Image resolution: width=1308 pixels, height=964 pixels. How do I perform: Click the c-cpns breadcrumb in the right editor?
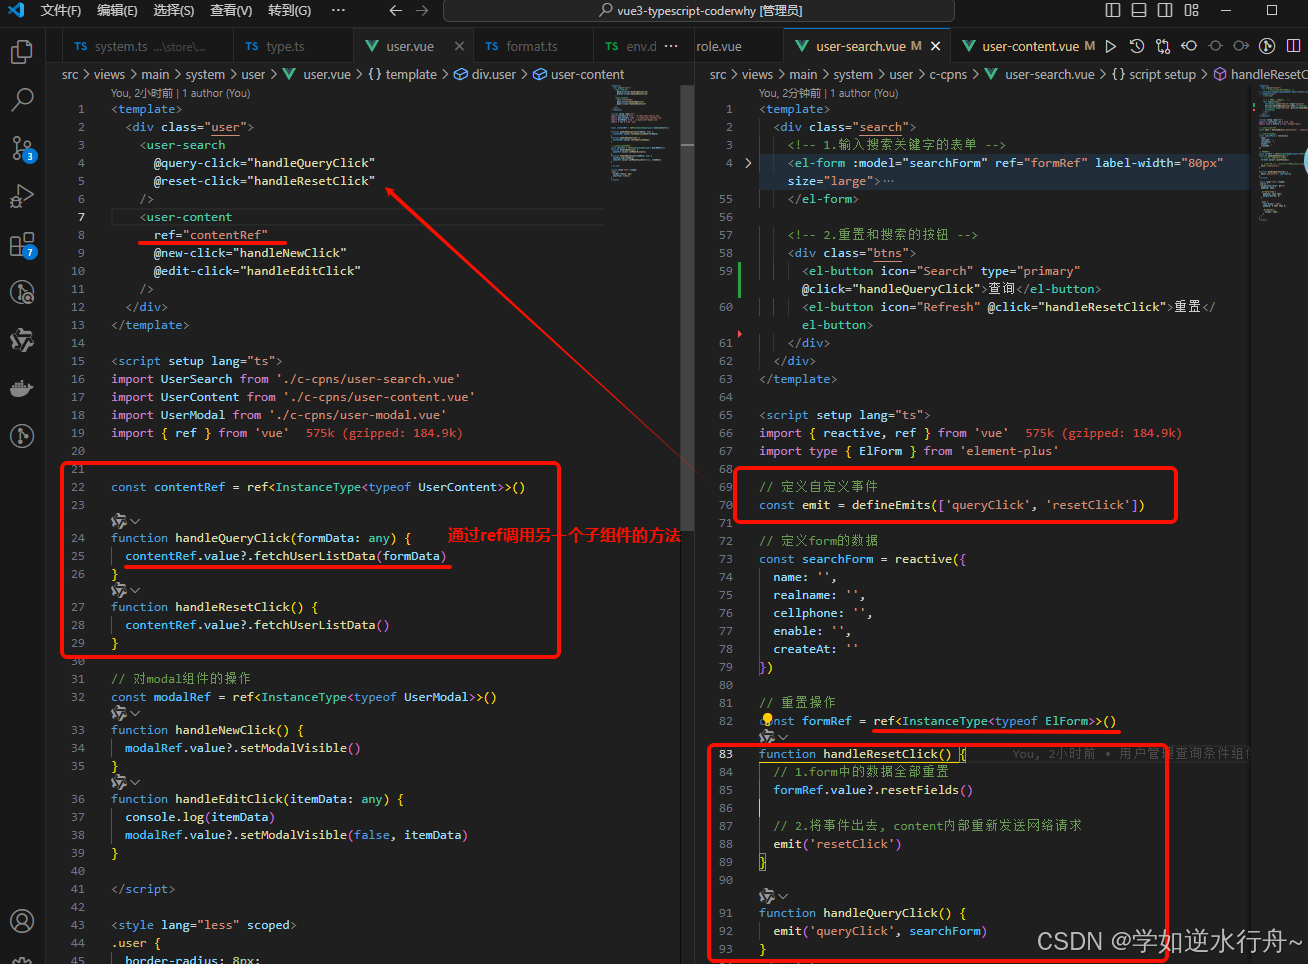tap(948, 74)
